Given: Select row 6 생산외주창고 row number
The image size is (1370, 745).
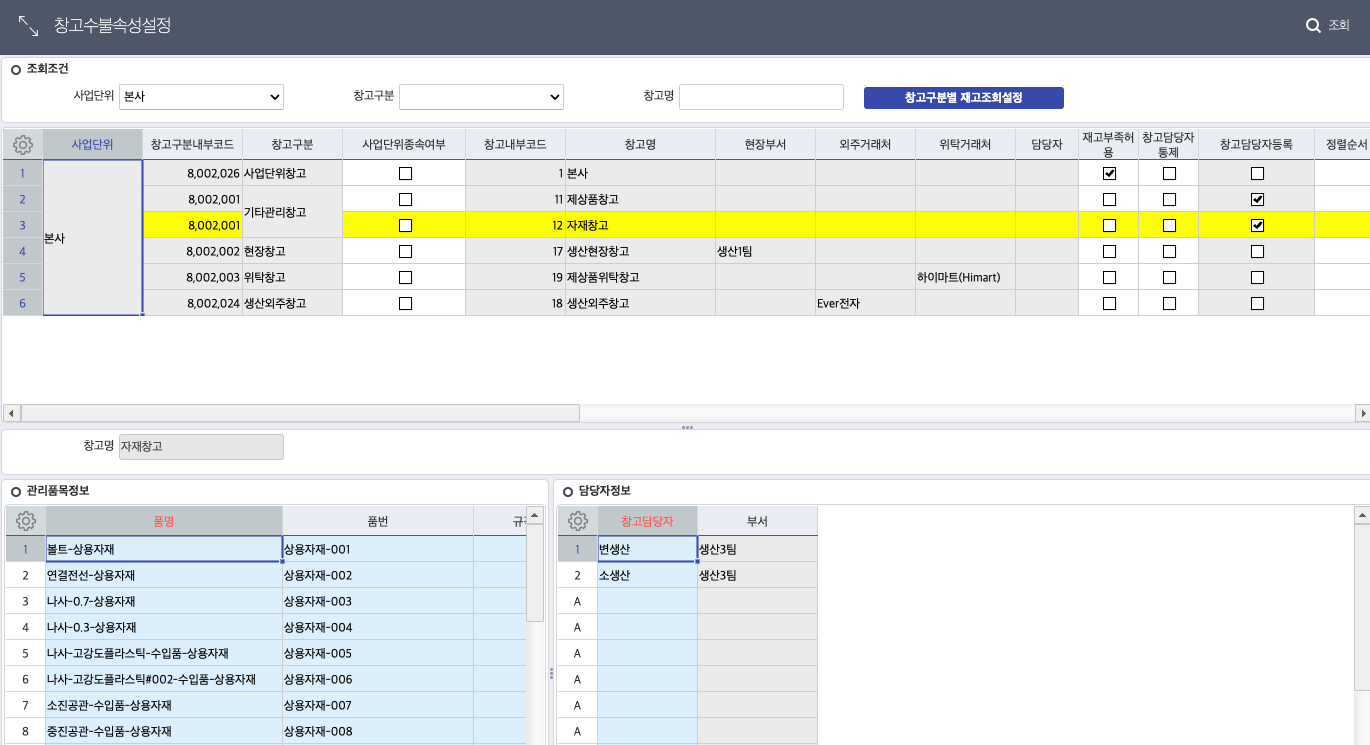Looking at the screenshot, I should (22, 303).
